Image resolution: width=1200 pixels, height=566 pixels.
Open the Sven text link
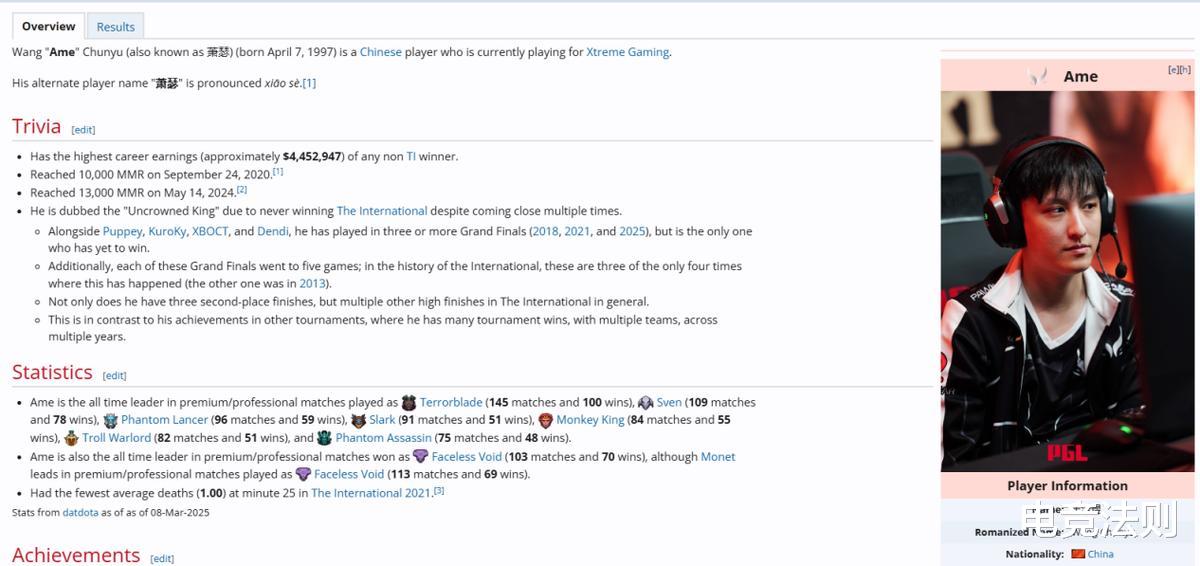click(669, 402)
